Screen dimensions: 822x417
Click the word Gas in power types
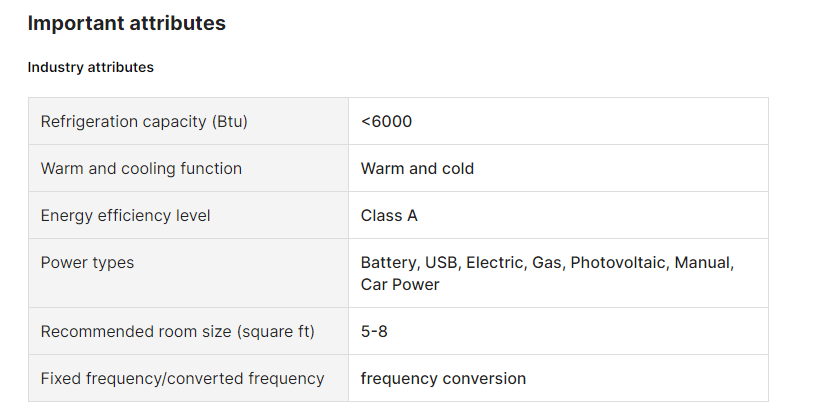pyautogui.click(x=547, y=263)
